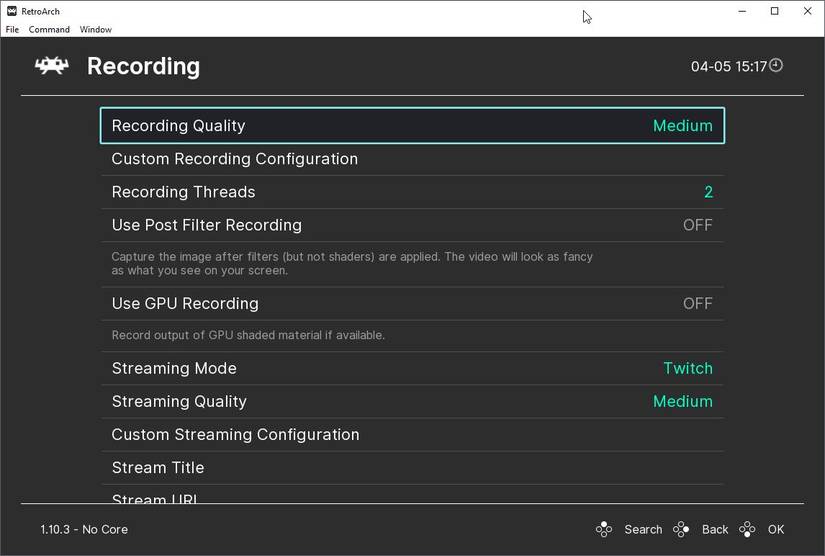Click the Search gamepad button icon

[604, 529]
